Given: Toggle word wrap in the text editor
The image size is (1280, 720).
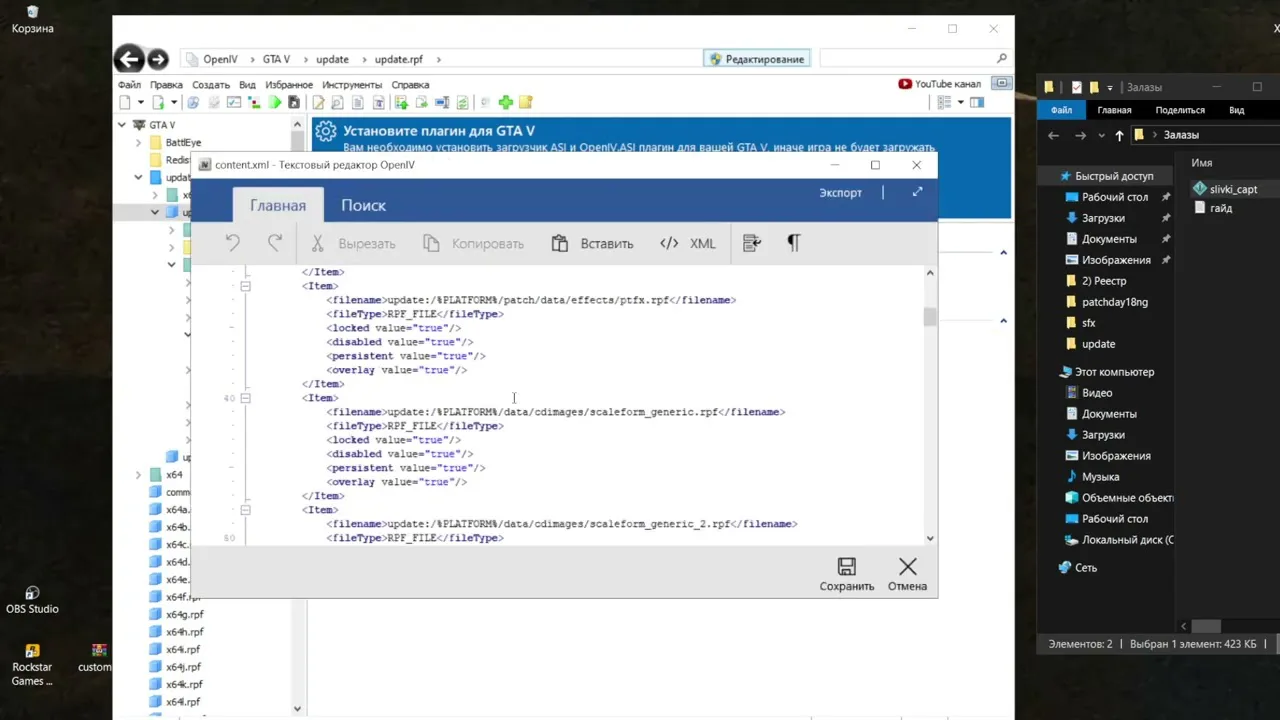Looking at the screenshot, I should tap(752, 243).
